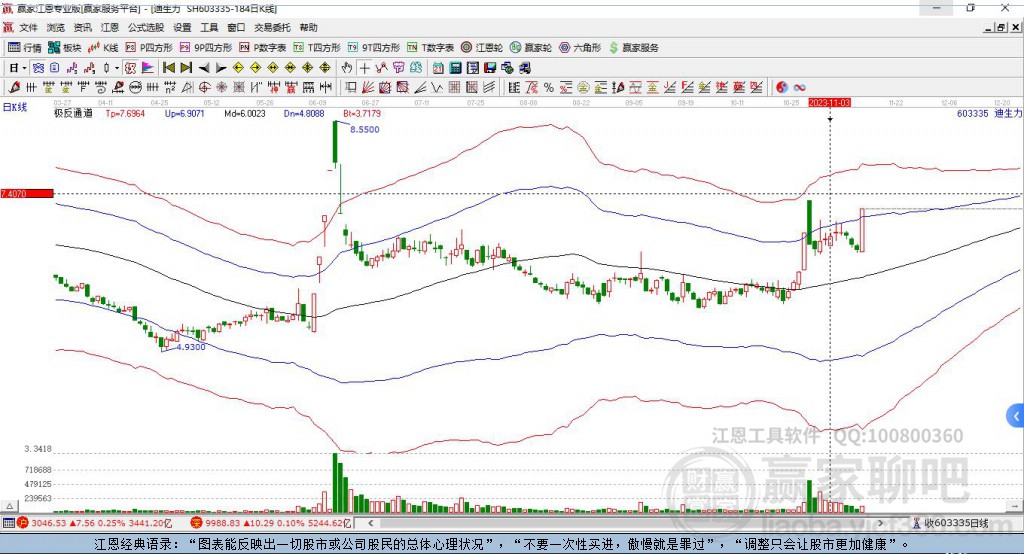Open the calculator icon
1024x554 pixels.
tap(455, 68)
